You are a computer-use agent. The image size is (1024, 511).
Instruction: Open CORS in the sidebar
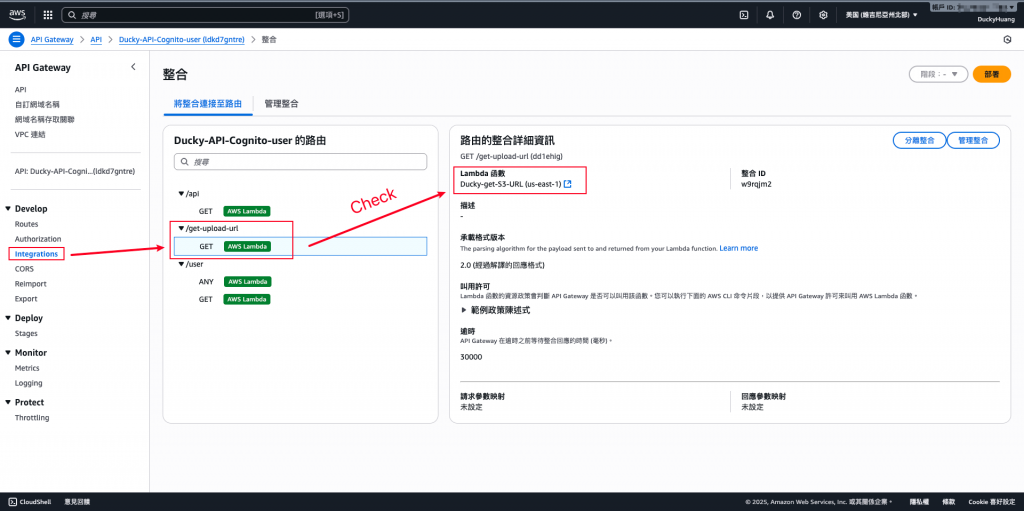pos(24,269)
